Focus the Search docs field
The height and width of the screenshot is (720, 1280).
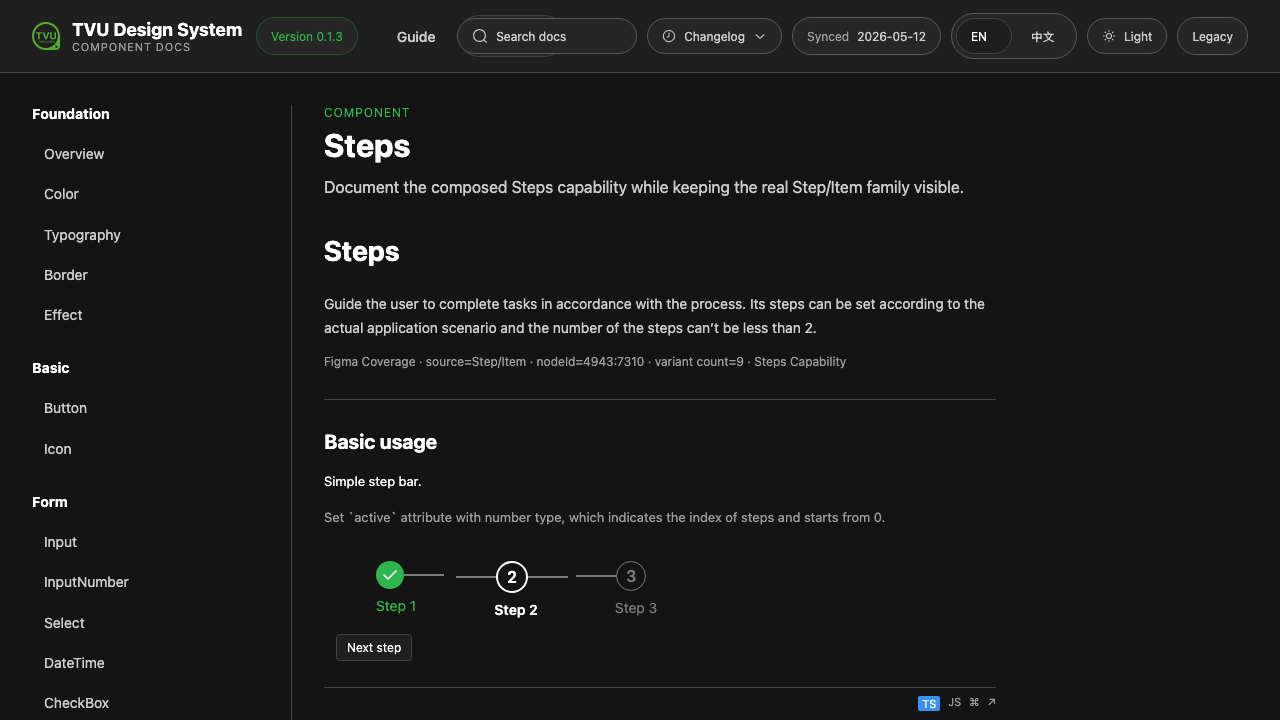tap(547, 36)
